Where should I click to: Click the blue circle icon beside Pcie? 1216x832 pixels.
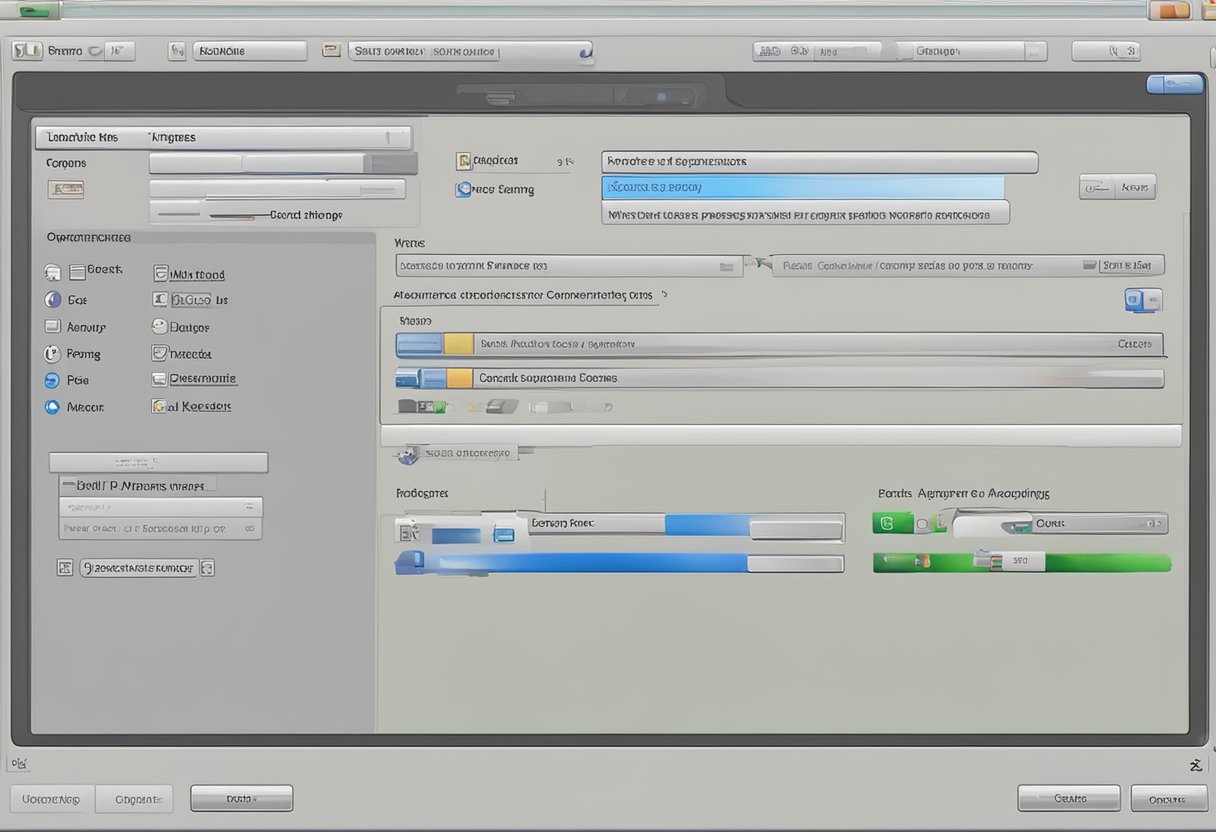(52, 380)
